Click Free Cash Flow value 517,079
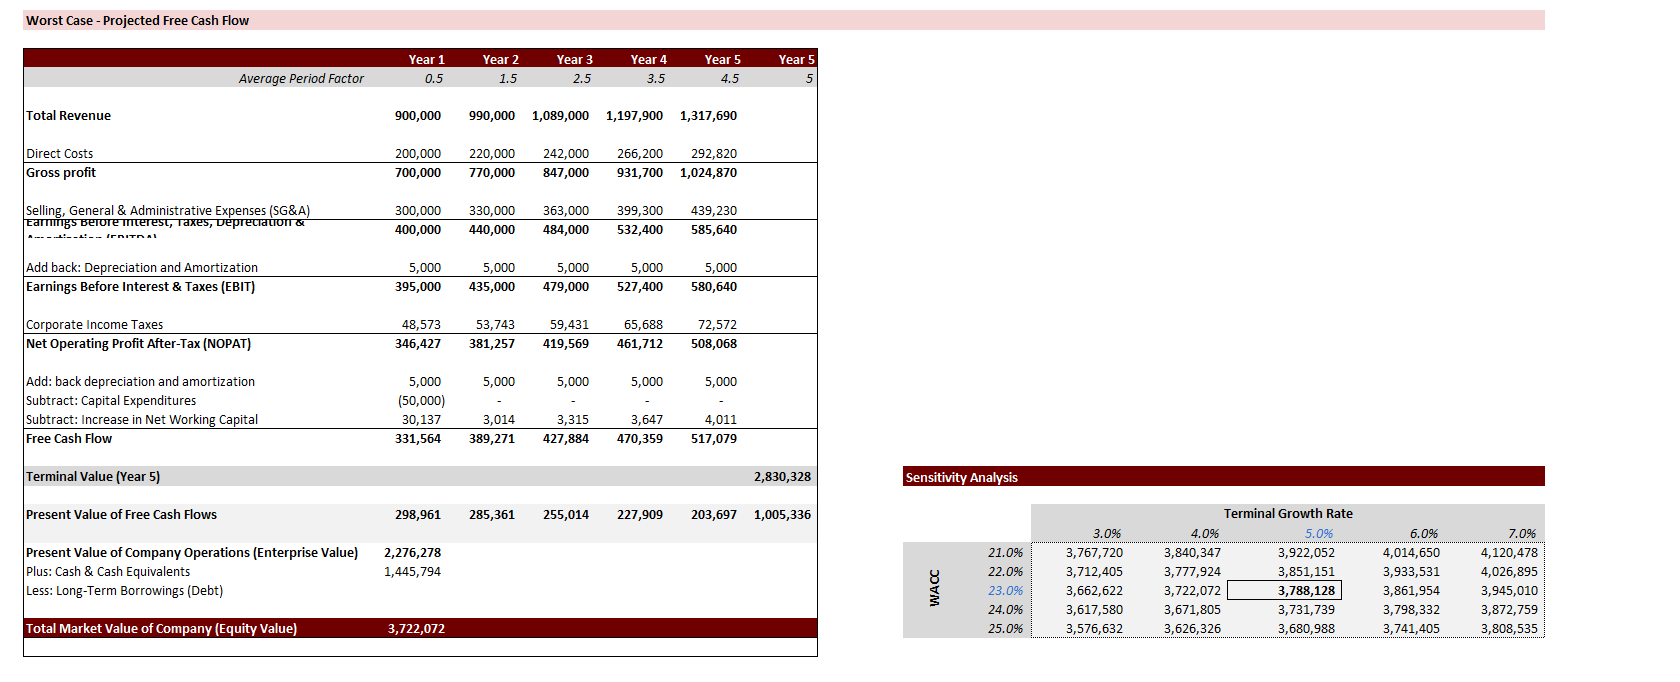 click(x=713, y=439)
